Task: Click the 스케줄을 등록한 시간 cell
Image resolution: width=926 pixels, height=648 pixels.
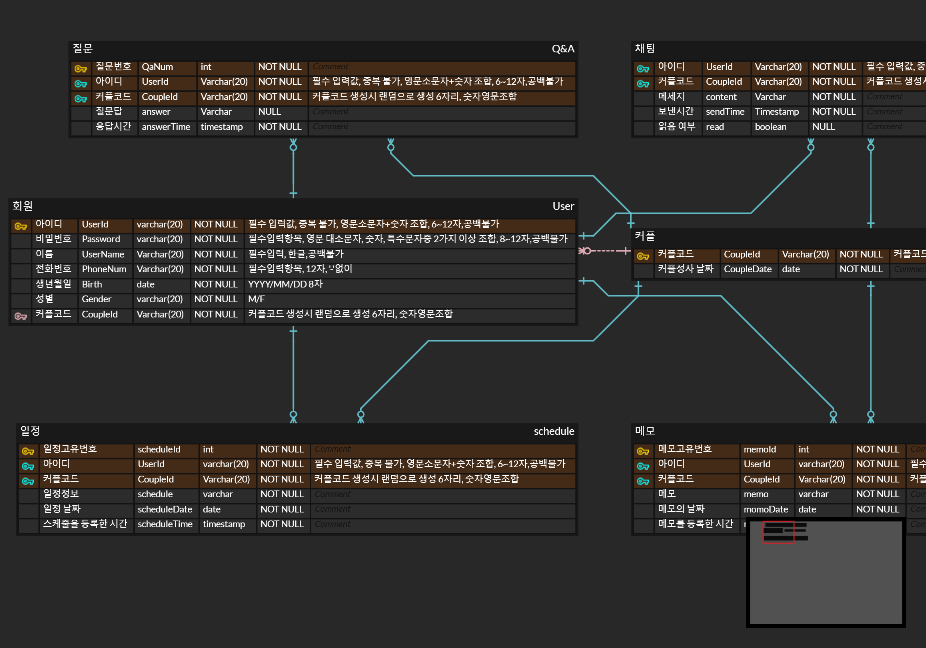Action: pyautogui.click(x=86, y=524)
